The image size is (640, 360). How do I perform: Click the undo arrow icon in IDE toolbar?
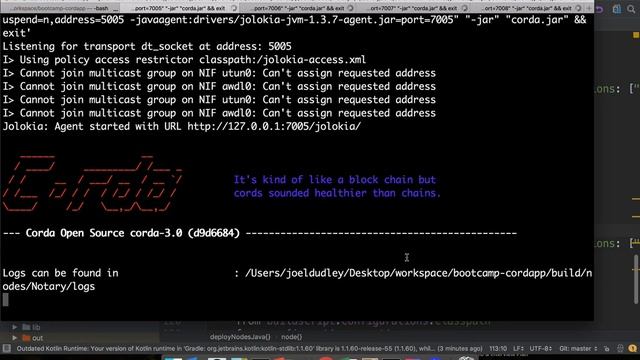click(x=599, y=9)
